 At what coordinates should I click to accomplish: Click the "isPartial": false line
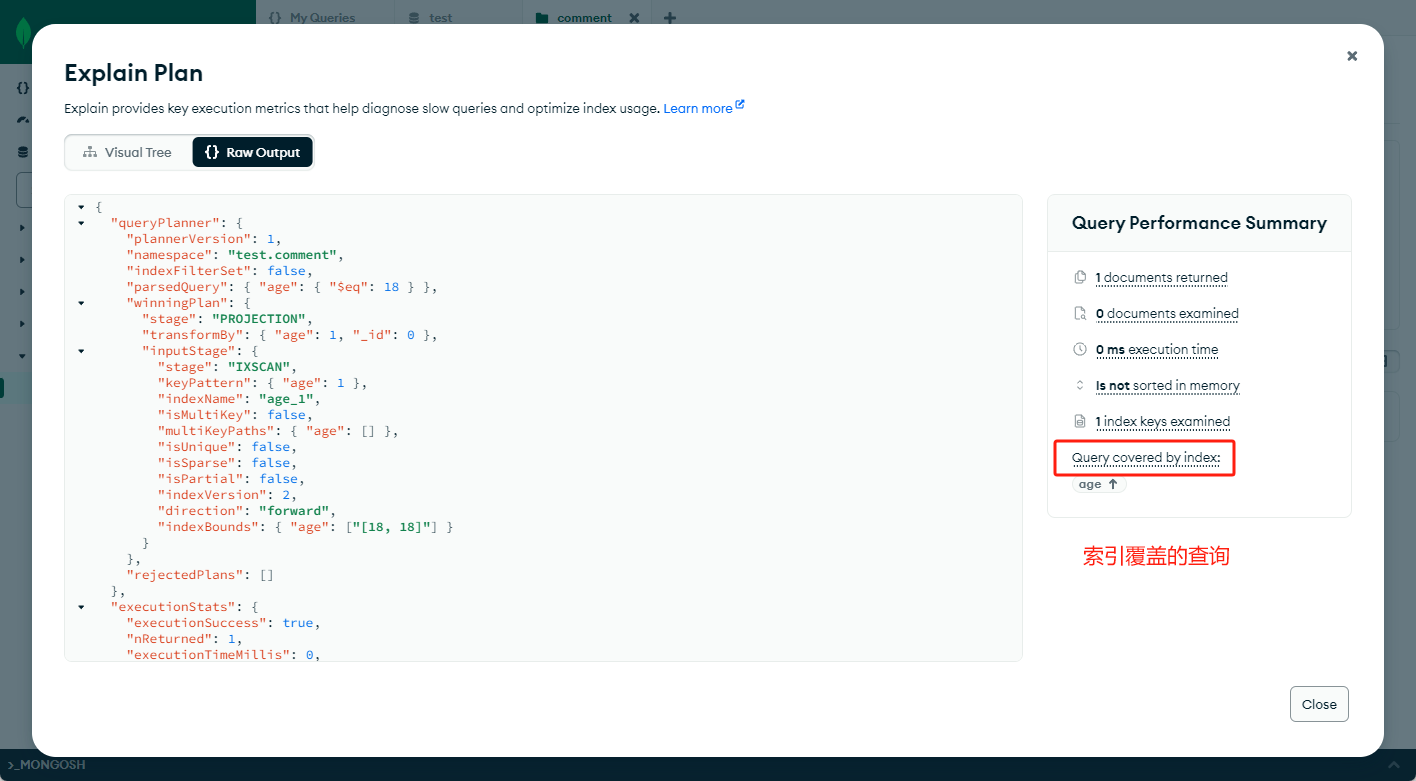tap(231, 479)
